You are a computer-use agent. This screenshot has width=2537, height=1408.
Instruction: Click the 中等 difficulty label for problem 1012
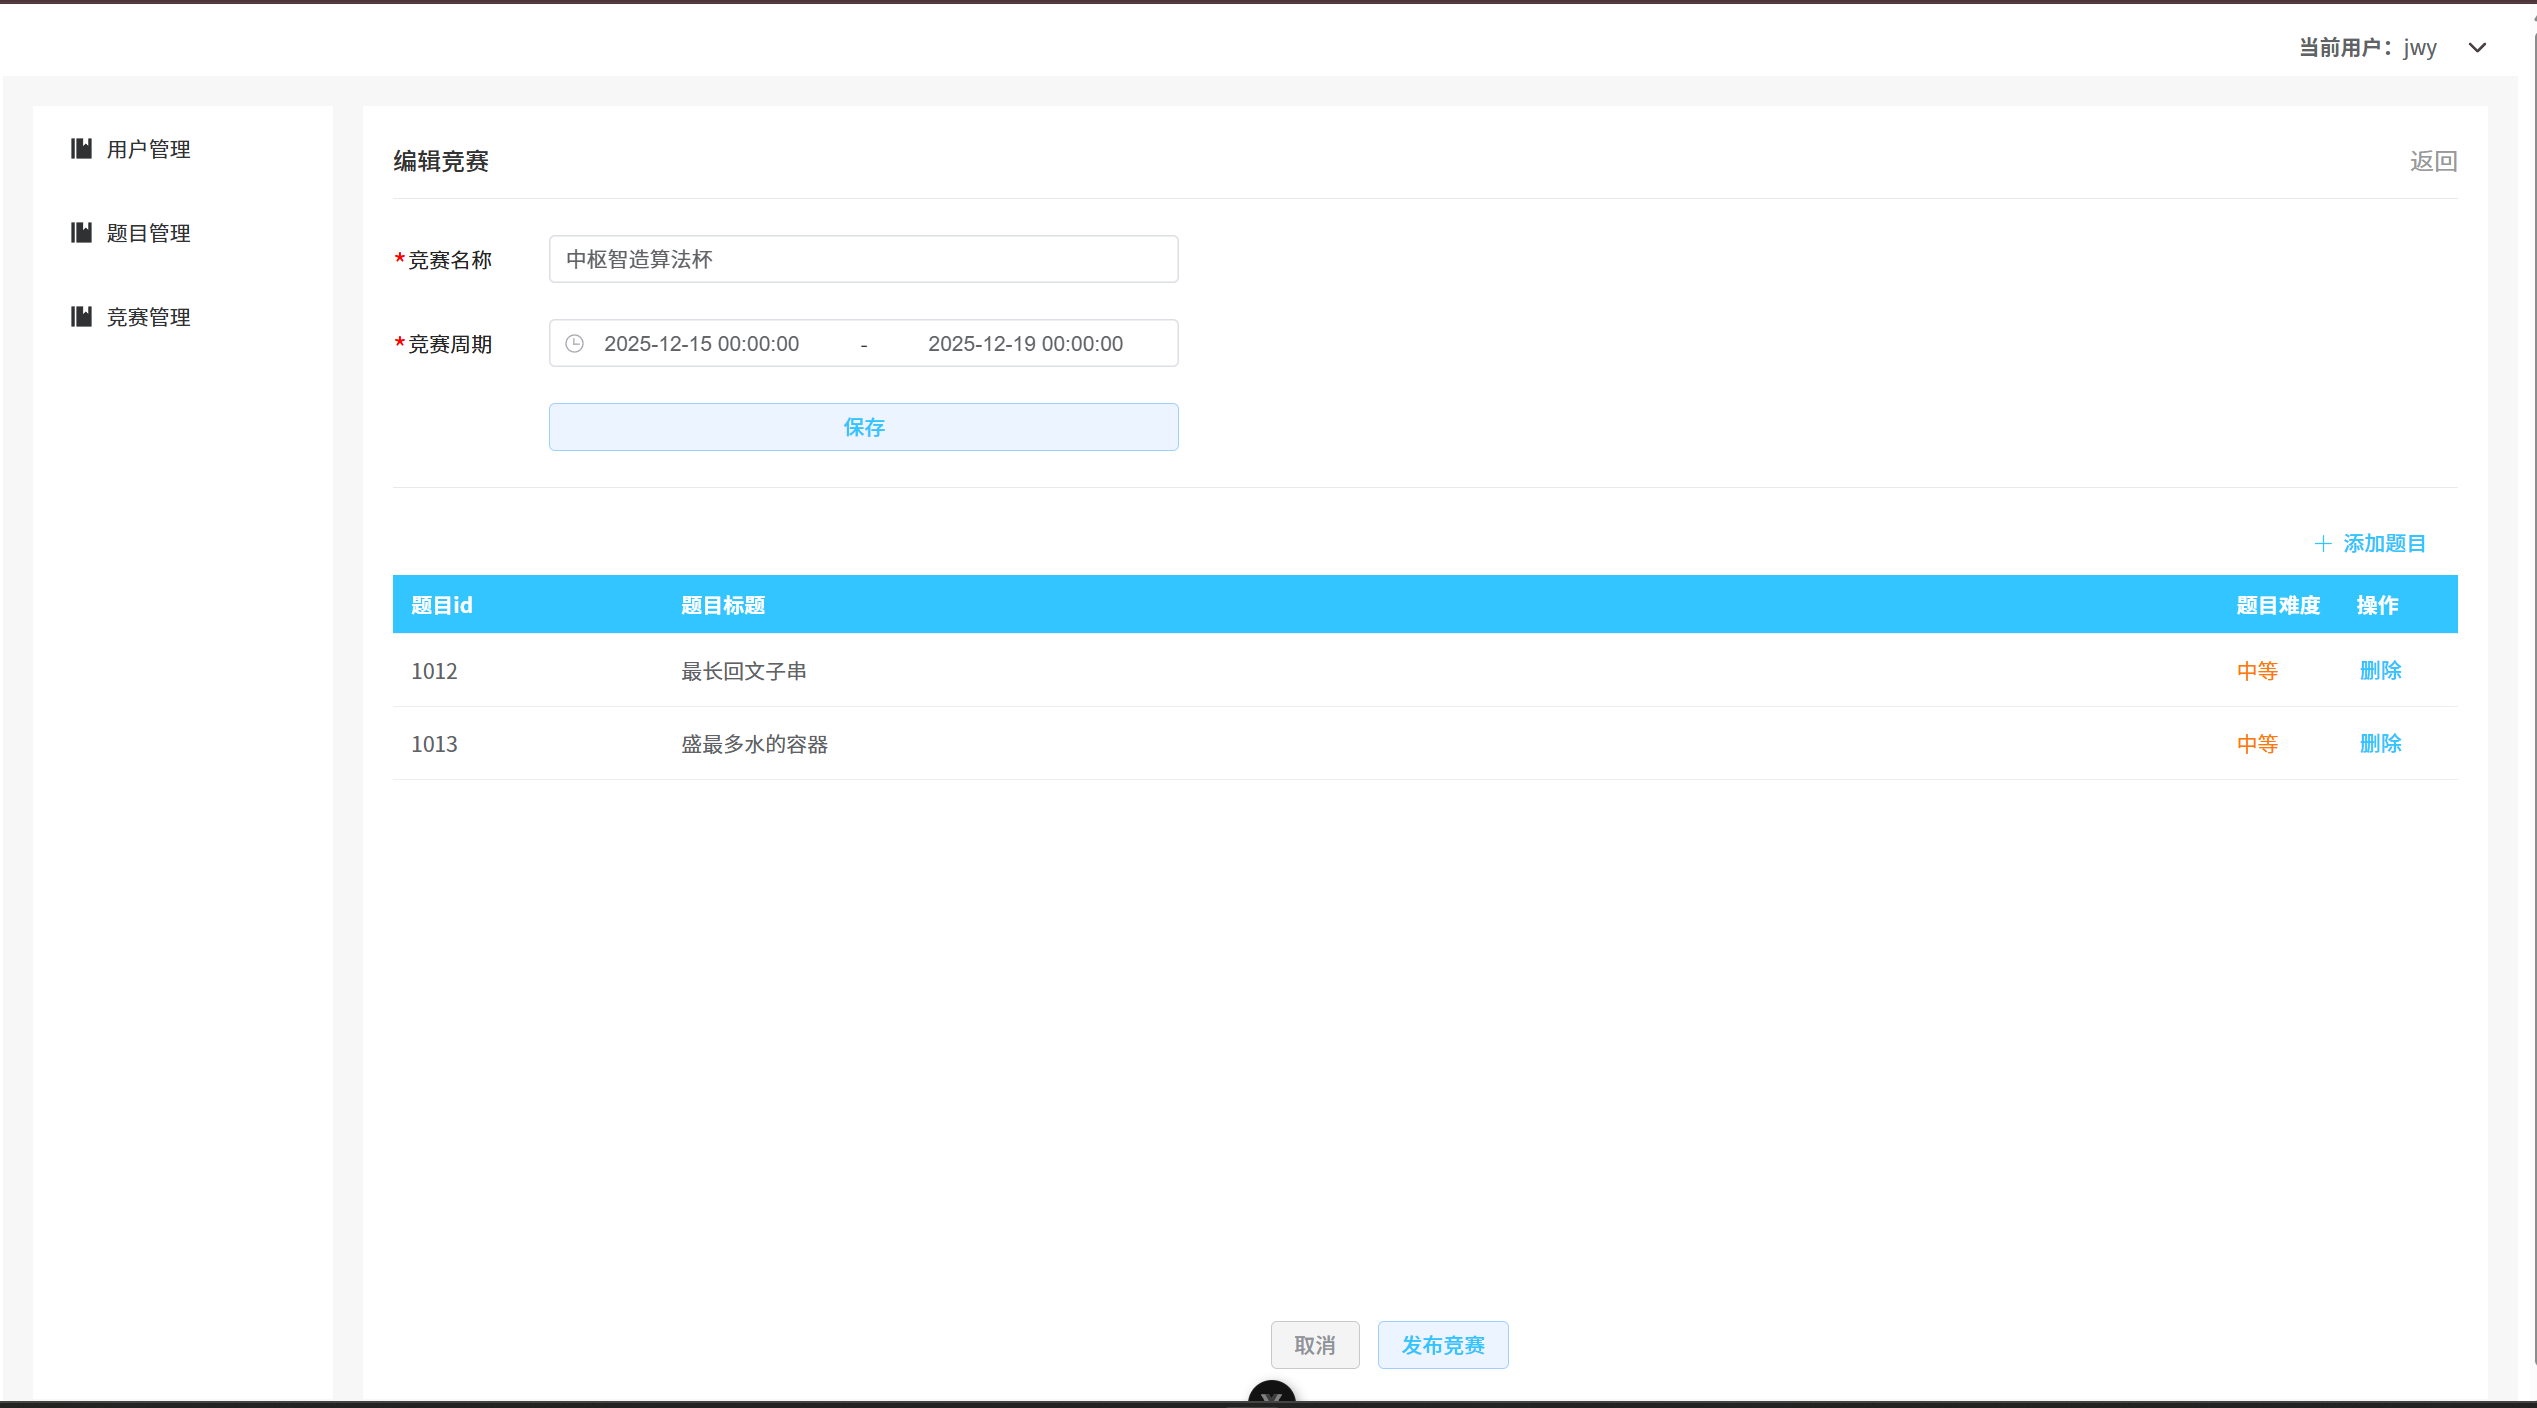point(2257,670)
